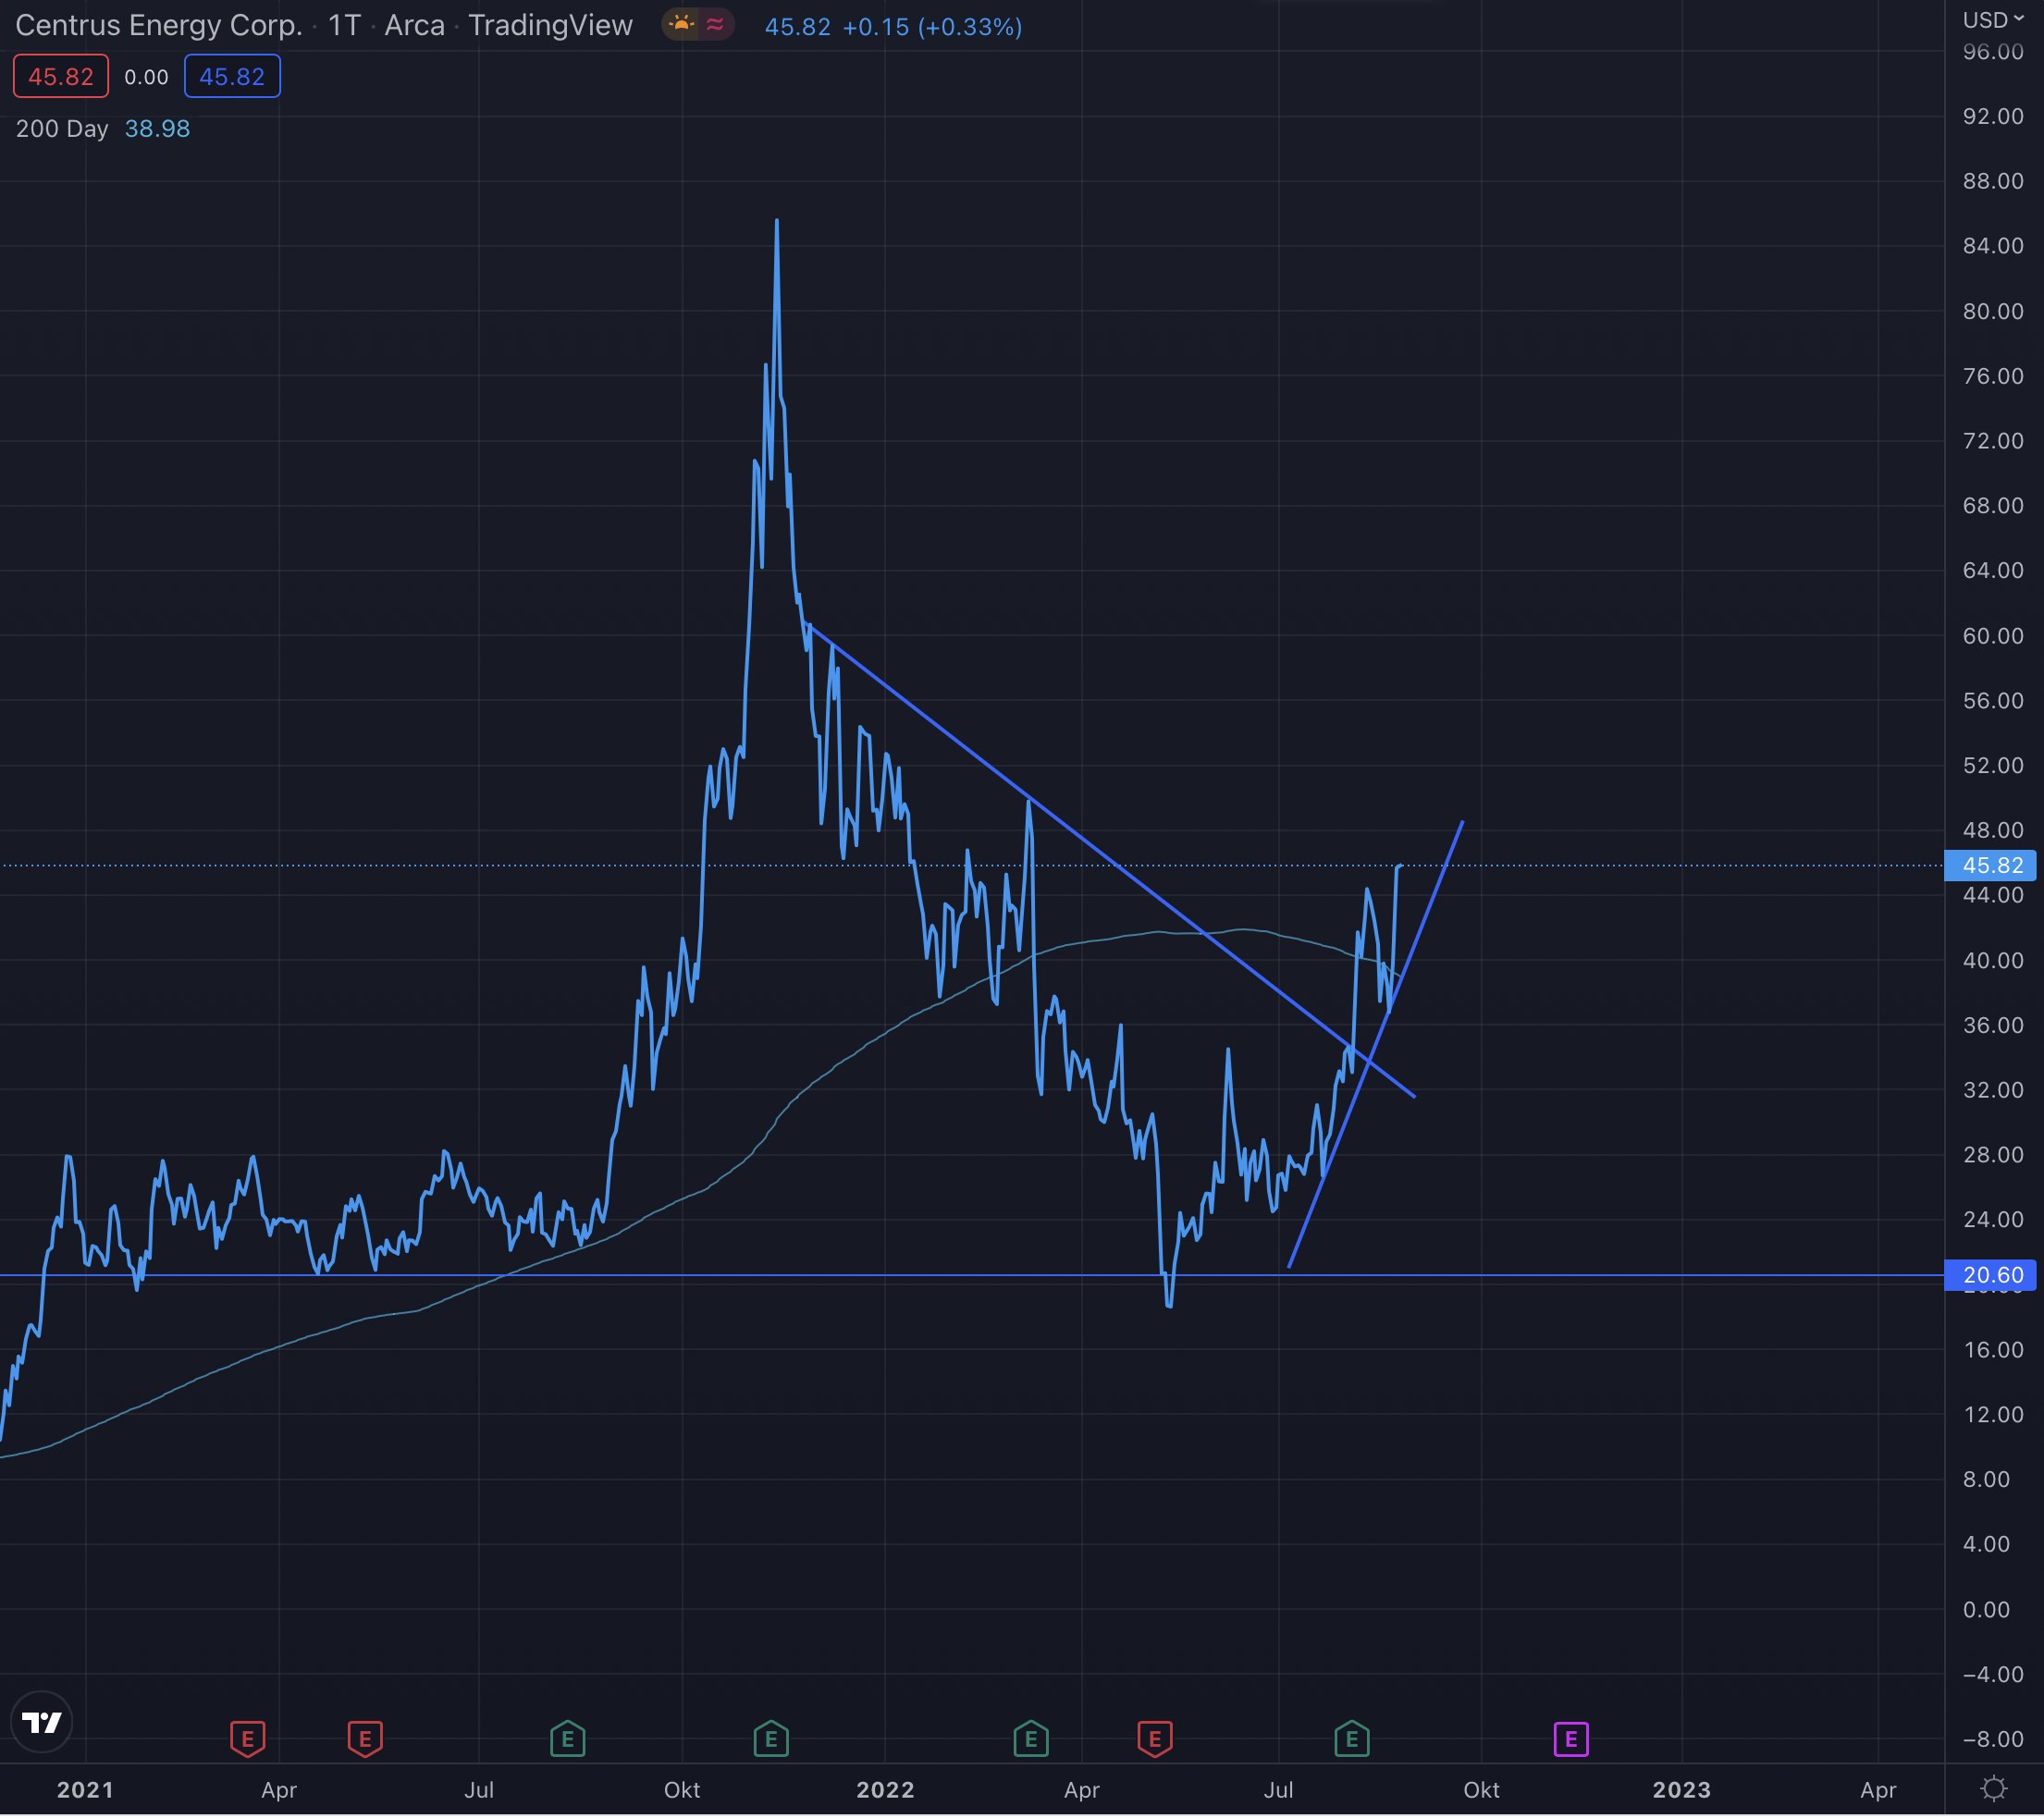The width and height of the screenshot is (2044, 1818).
Task: Click the pink approximate-equals data icon
Action: coord(715,25)
